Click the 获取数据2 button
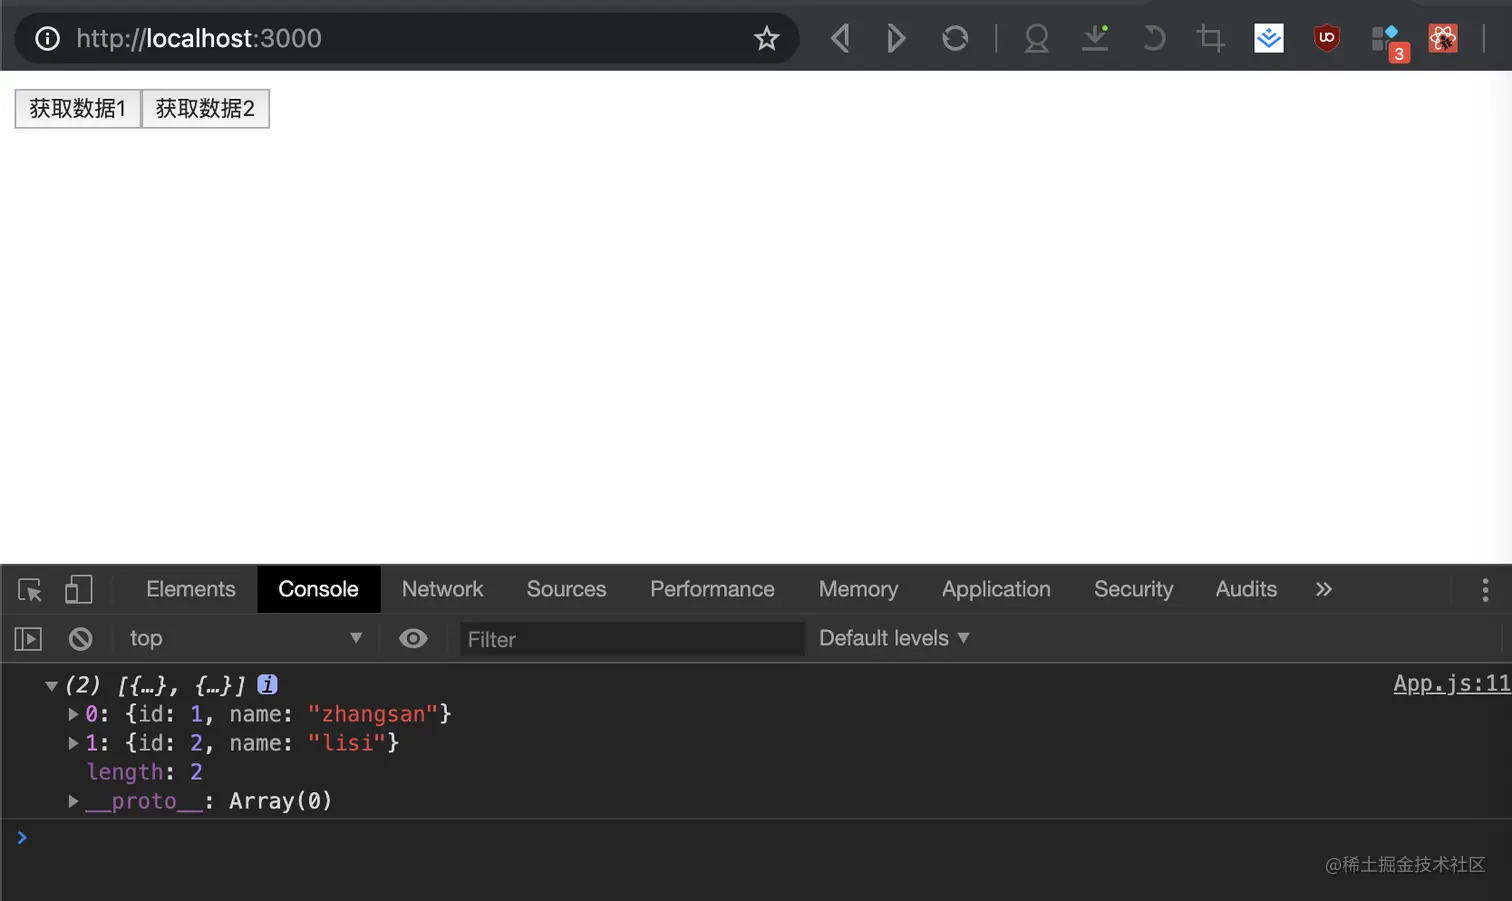 click(205, 109)
